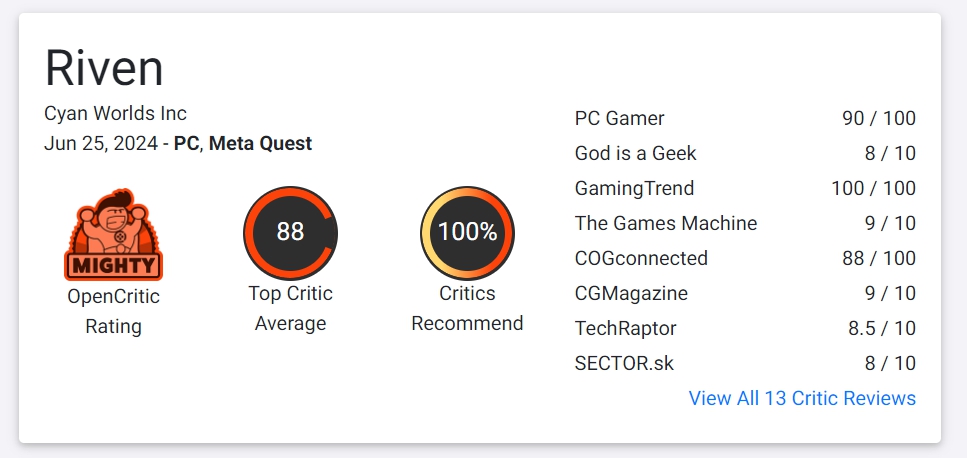
Task: Click the Riven game title
Action: (104, 68)
